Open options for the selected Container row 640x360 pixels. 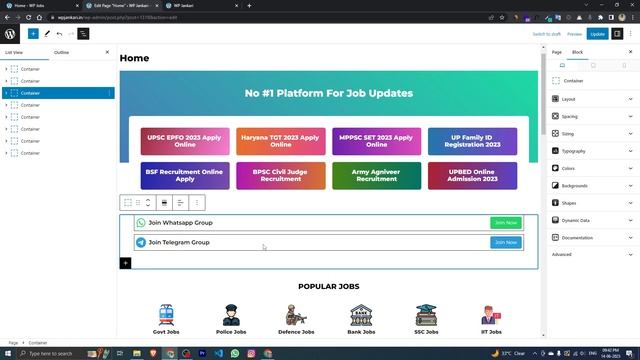pyautogui.click(x=109, y=93)
